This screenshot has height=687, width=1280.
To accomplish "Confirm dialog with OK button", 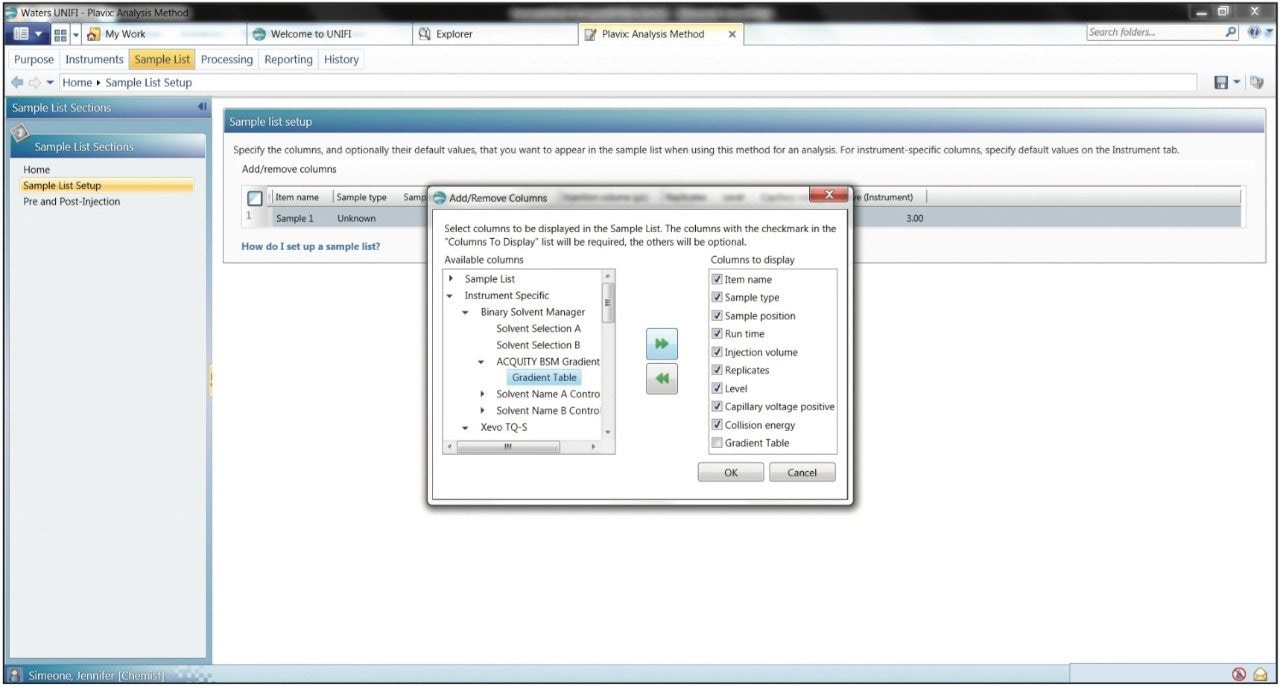I will pos(731,473).
